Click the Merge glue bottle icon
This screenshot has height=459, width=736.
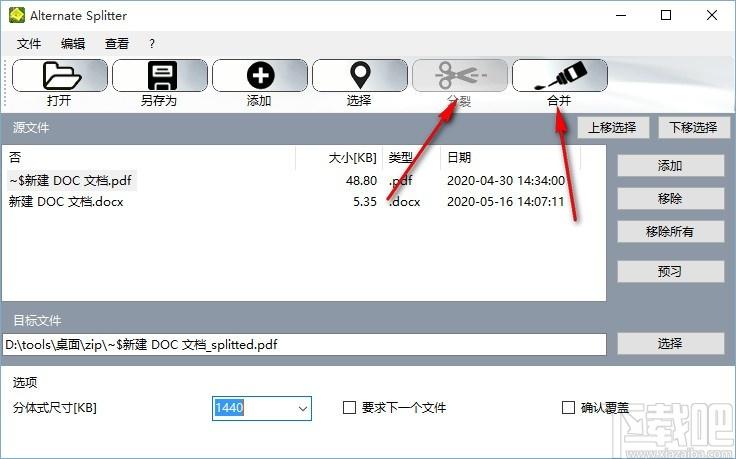[559, 75]
